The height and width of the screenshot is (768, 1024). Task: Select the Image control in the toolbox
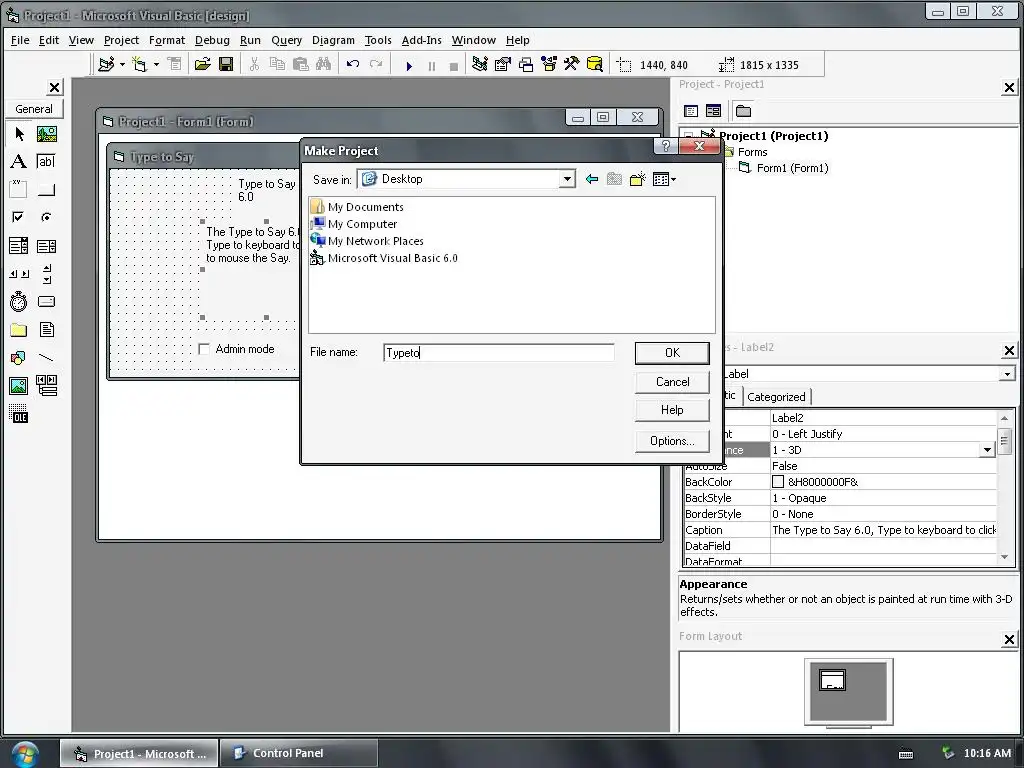[x=19, y=386]
